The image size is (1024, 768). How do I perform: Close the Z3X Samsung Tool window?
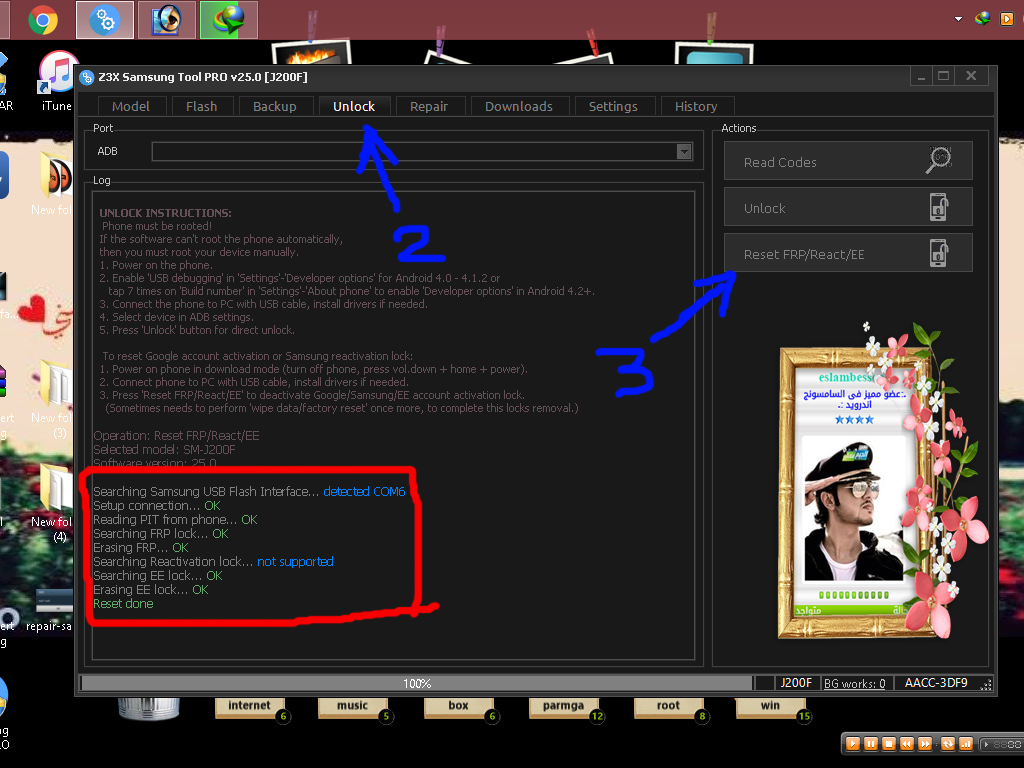click(972, 76)
